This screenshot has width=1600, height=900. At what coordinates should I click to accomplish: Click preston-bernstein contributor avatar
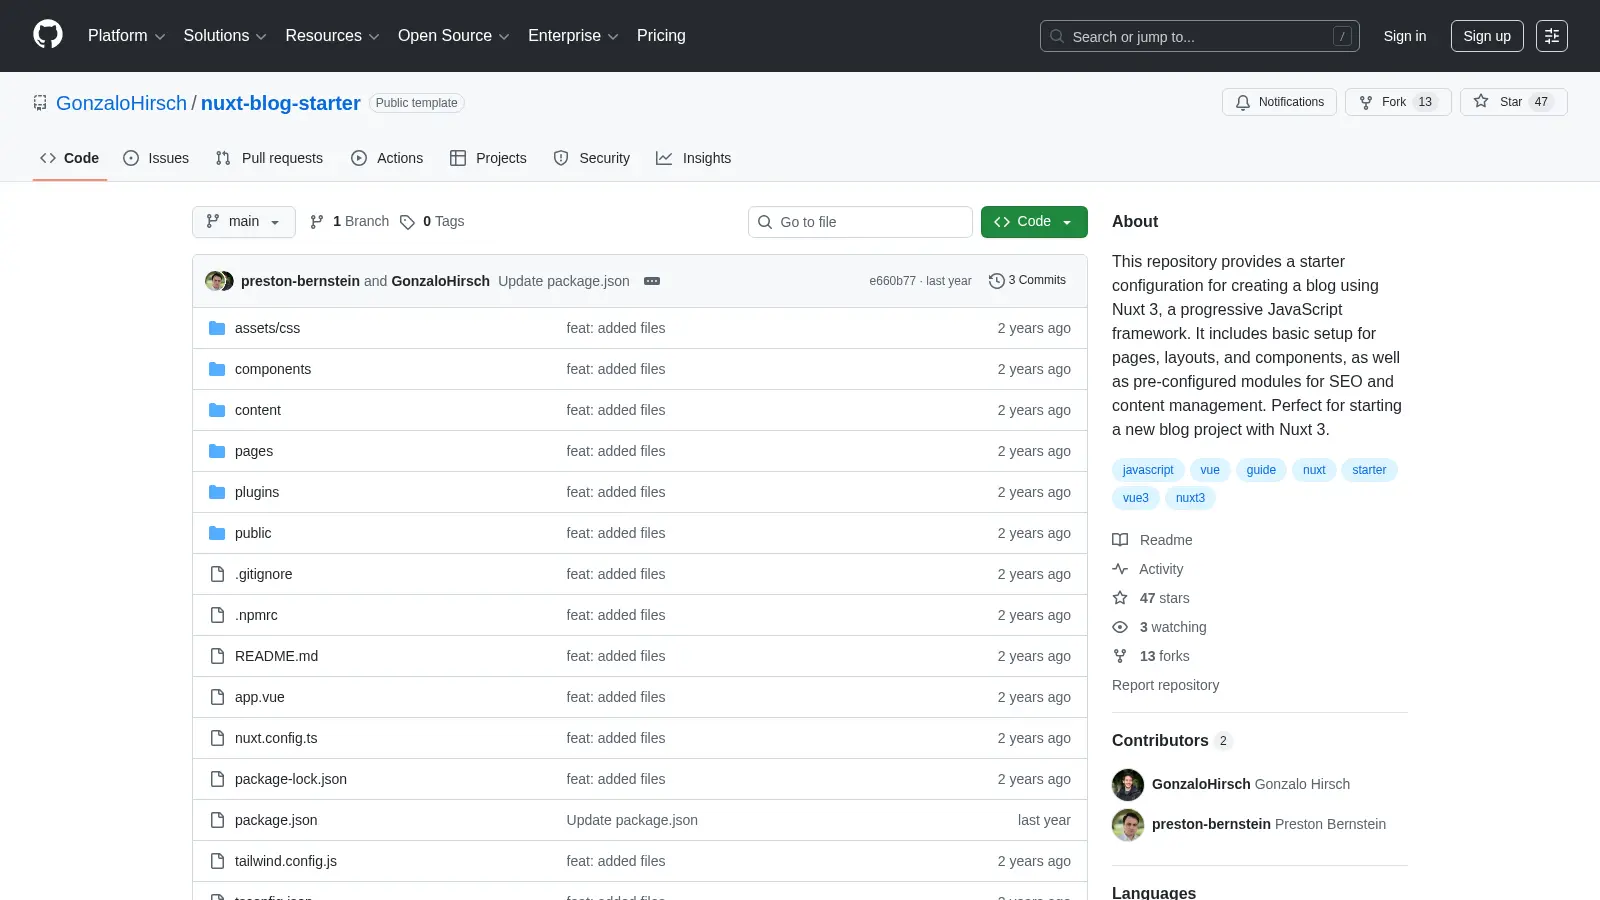pyautogui.click(x=1128, y=824)
